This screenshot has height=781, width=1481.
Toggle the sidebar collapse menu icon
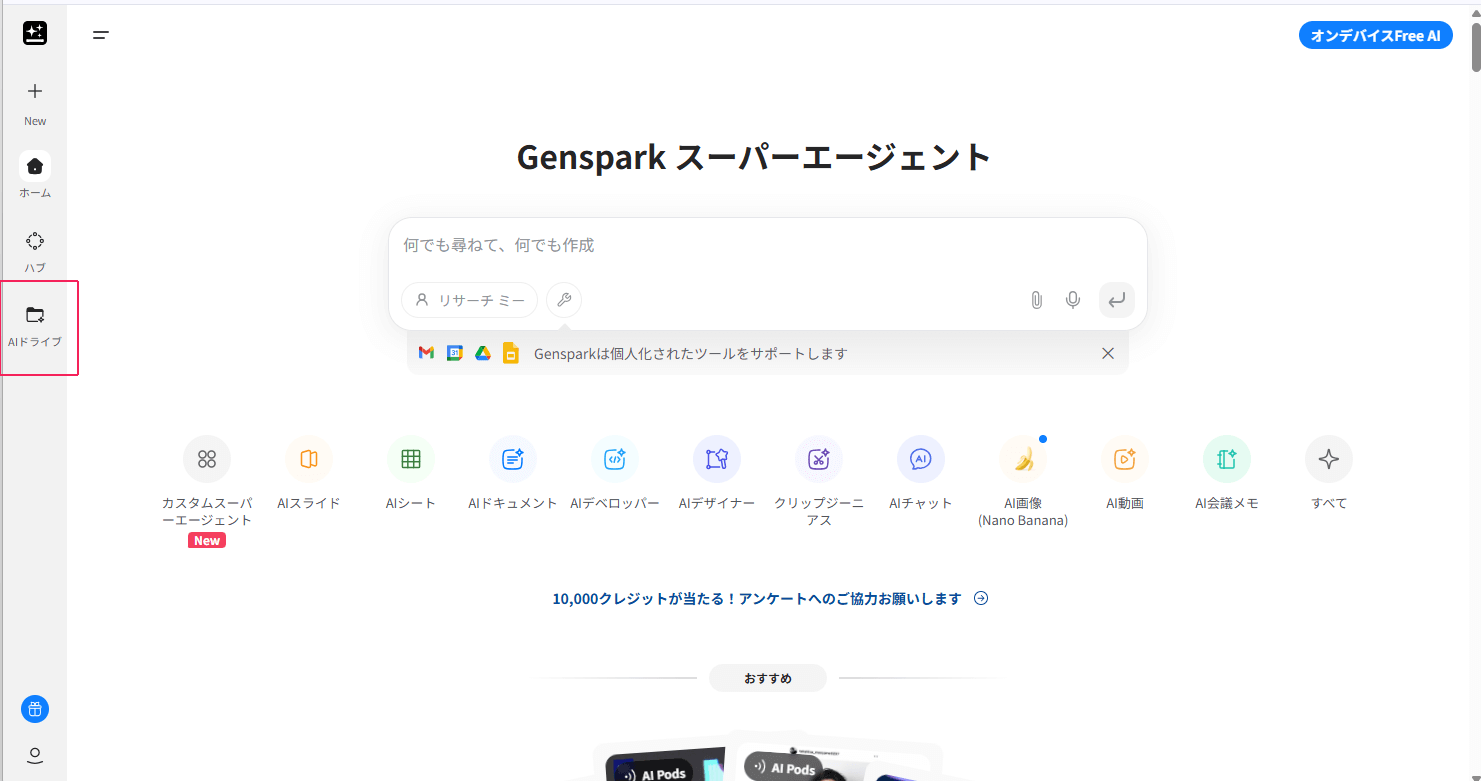coord(101,35)
